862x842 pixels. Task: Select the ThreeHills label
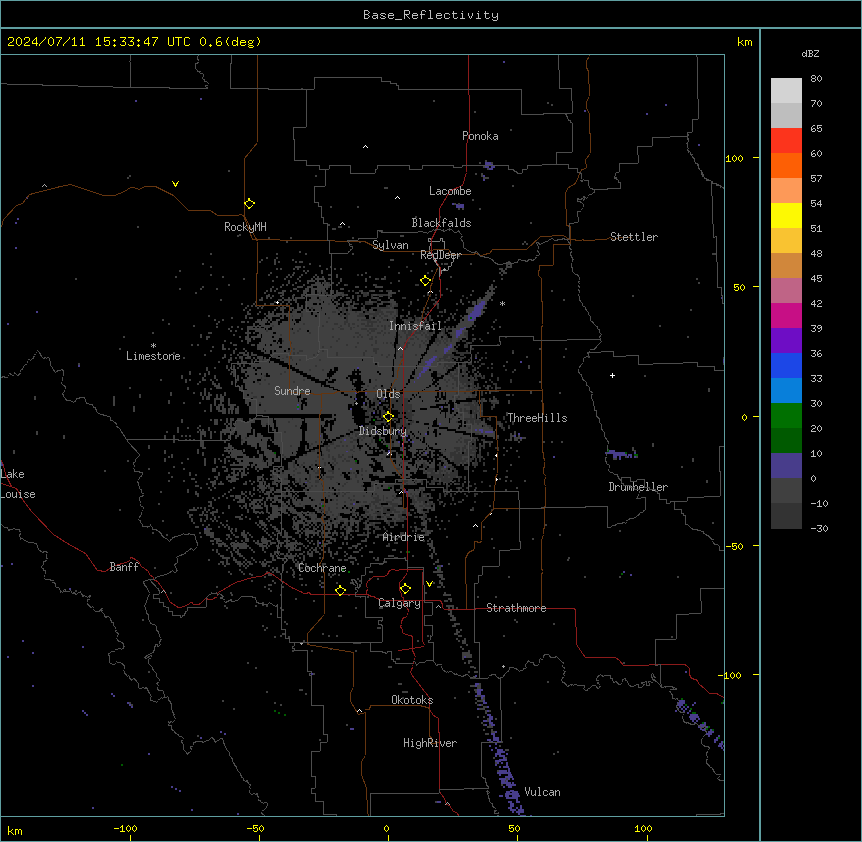(x=537, y=418)
